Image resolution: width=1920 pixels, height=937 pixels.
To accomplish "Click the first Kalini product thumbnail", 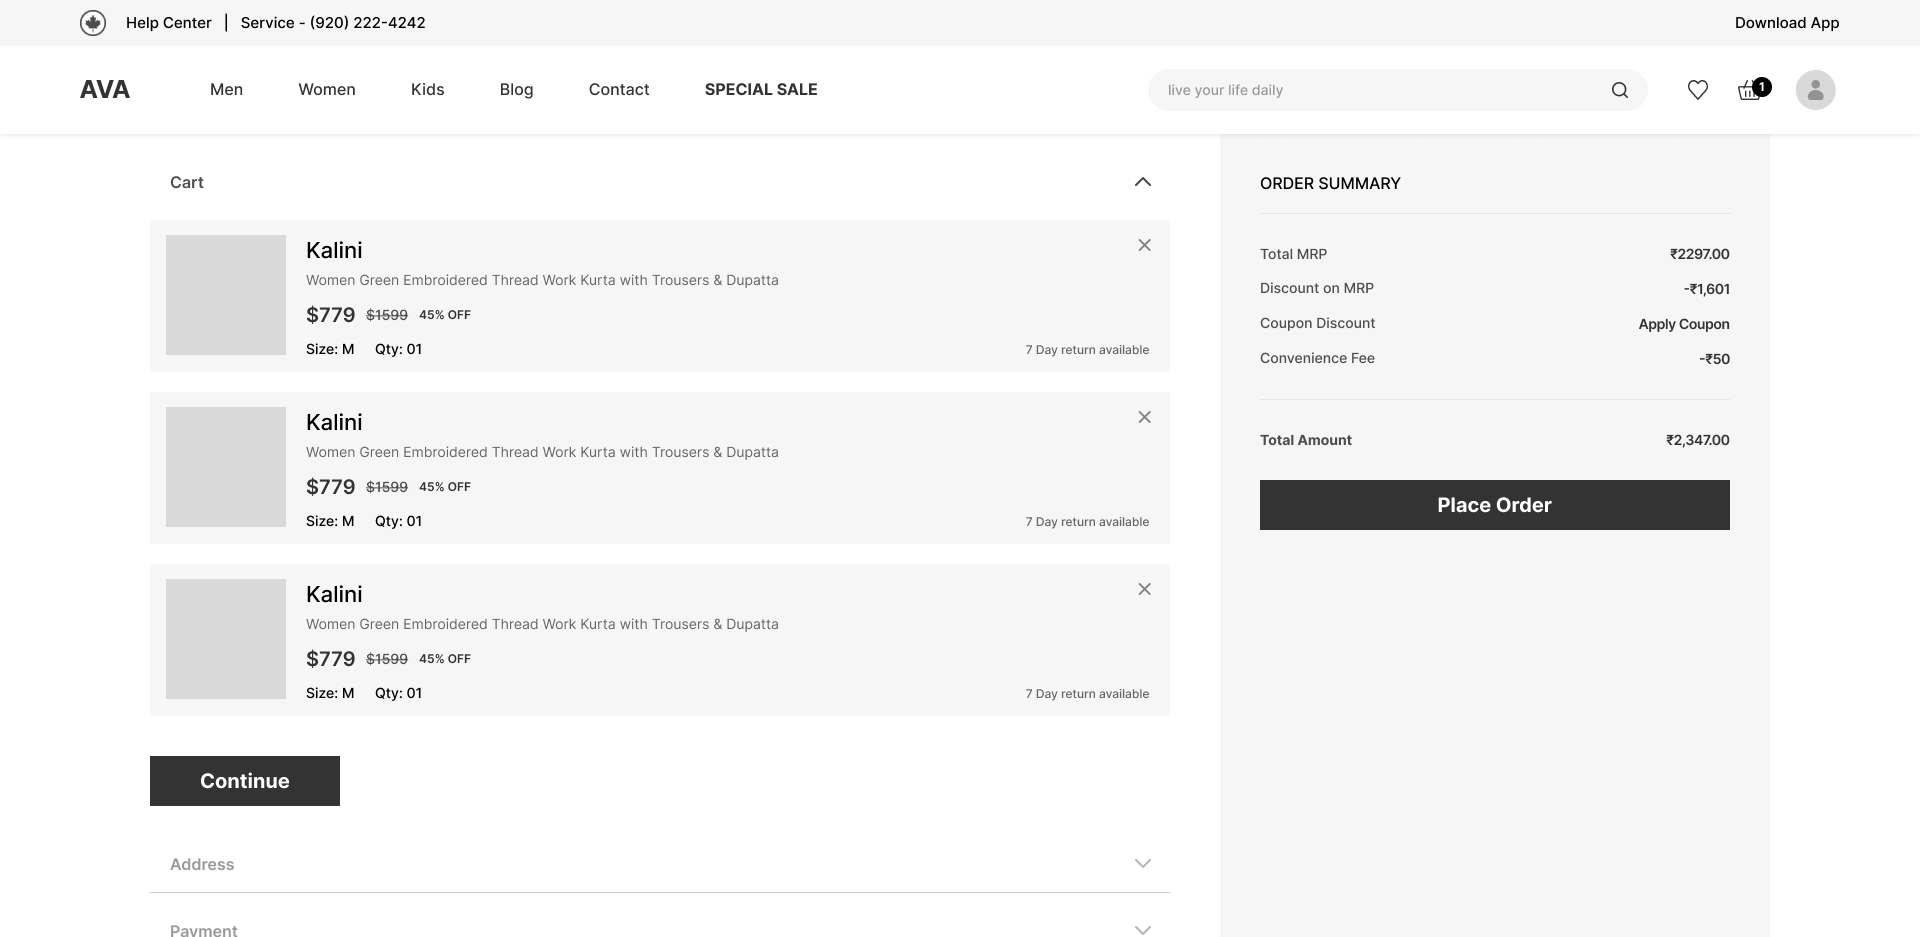I will pyautogui.click(x=226, y=295).
